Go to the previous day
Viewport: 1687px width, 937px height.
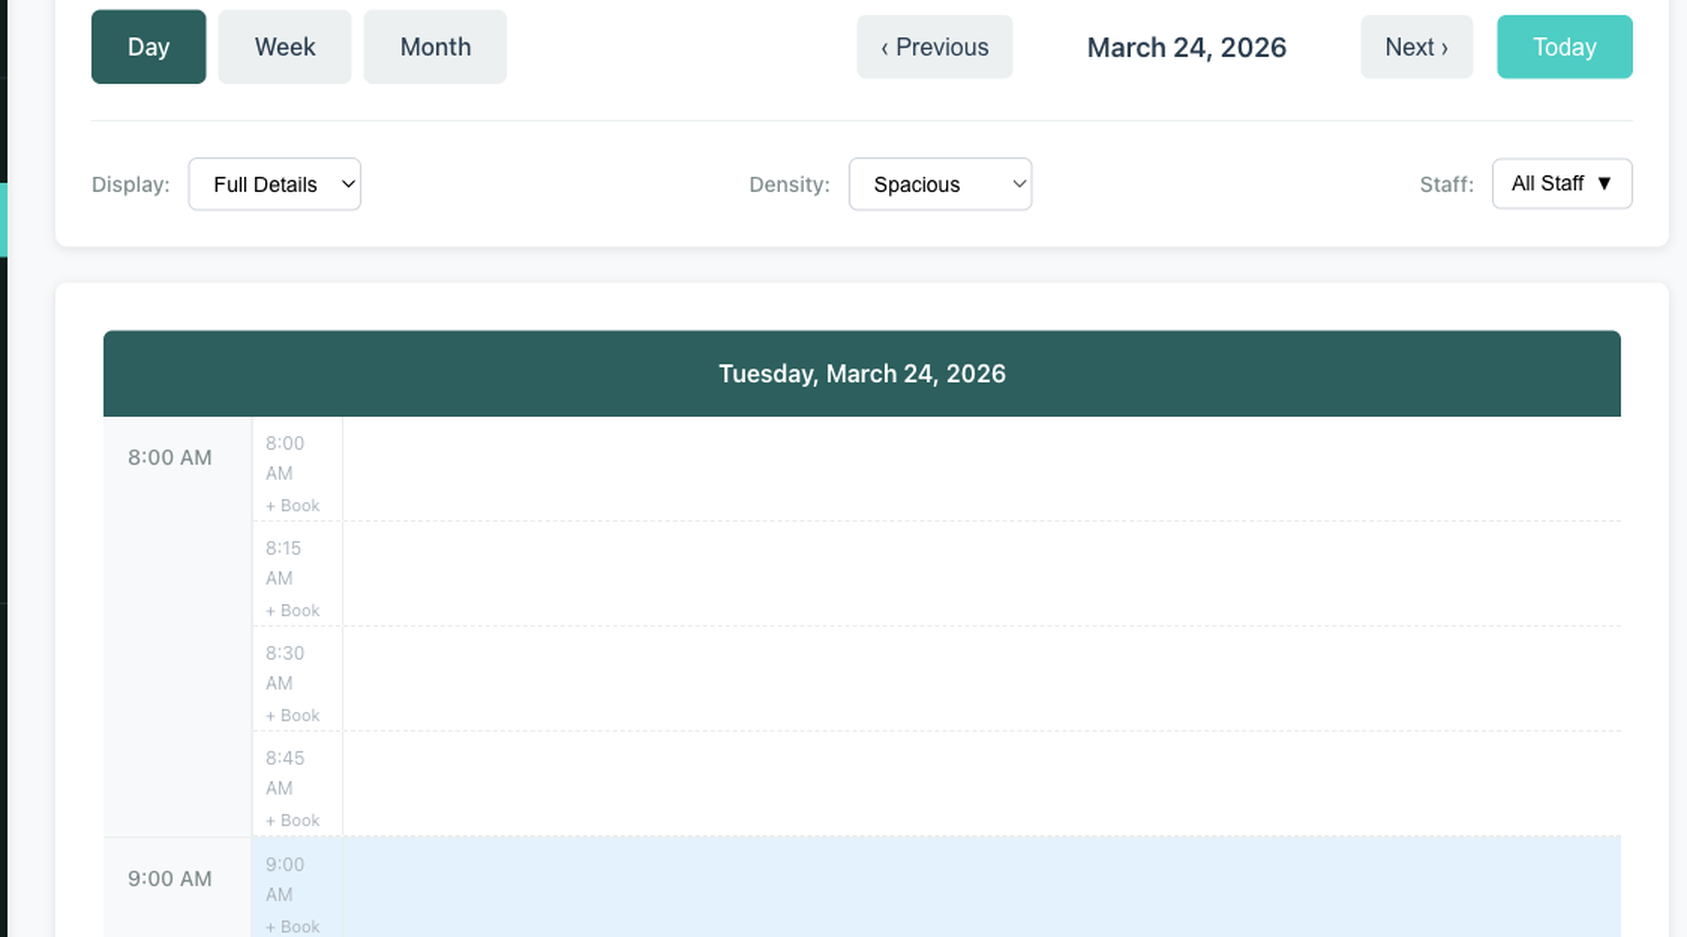pyautogui.click(x=933, y=46)
